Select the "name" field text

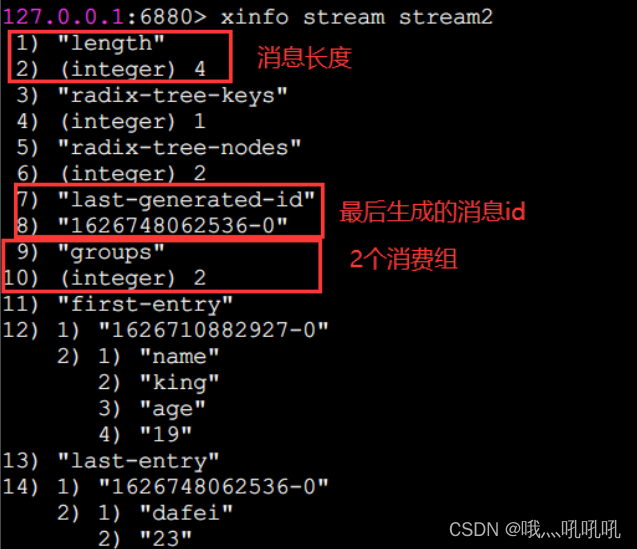pyautogui.click(x=179, y=356)
